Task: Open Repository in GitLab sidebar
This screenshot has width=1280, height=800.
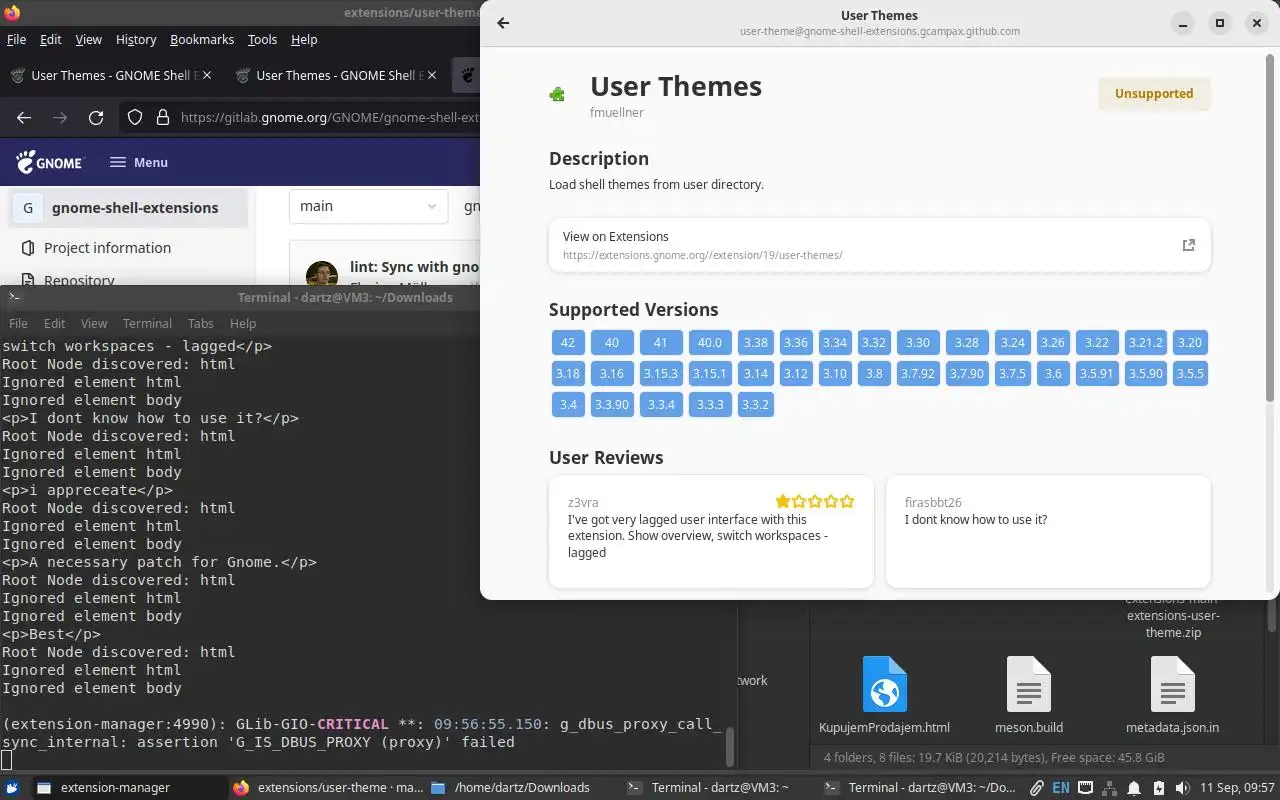Action: point(79,281)
